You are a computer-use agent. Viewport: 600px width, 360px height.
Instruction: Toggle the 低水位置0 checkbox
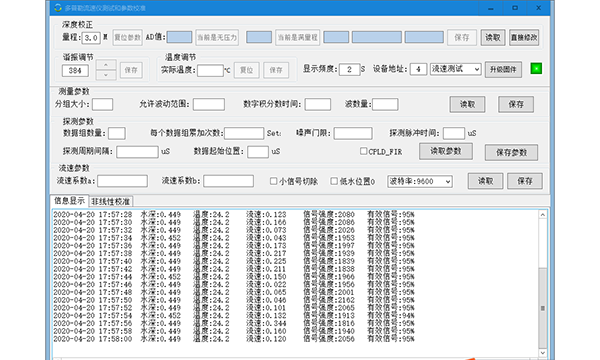click(x=334, y=181)
